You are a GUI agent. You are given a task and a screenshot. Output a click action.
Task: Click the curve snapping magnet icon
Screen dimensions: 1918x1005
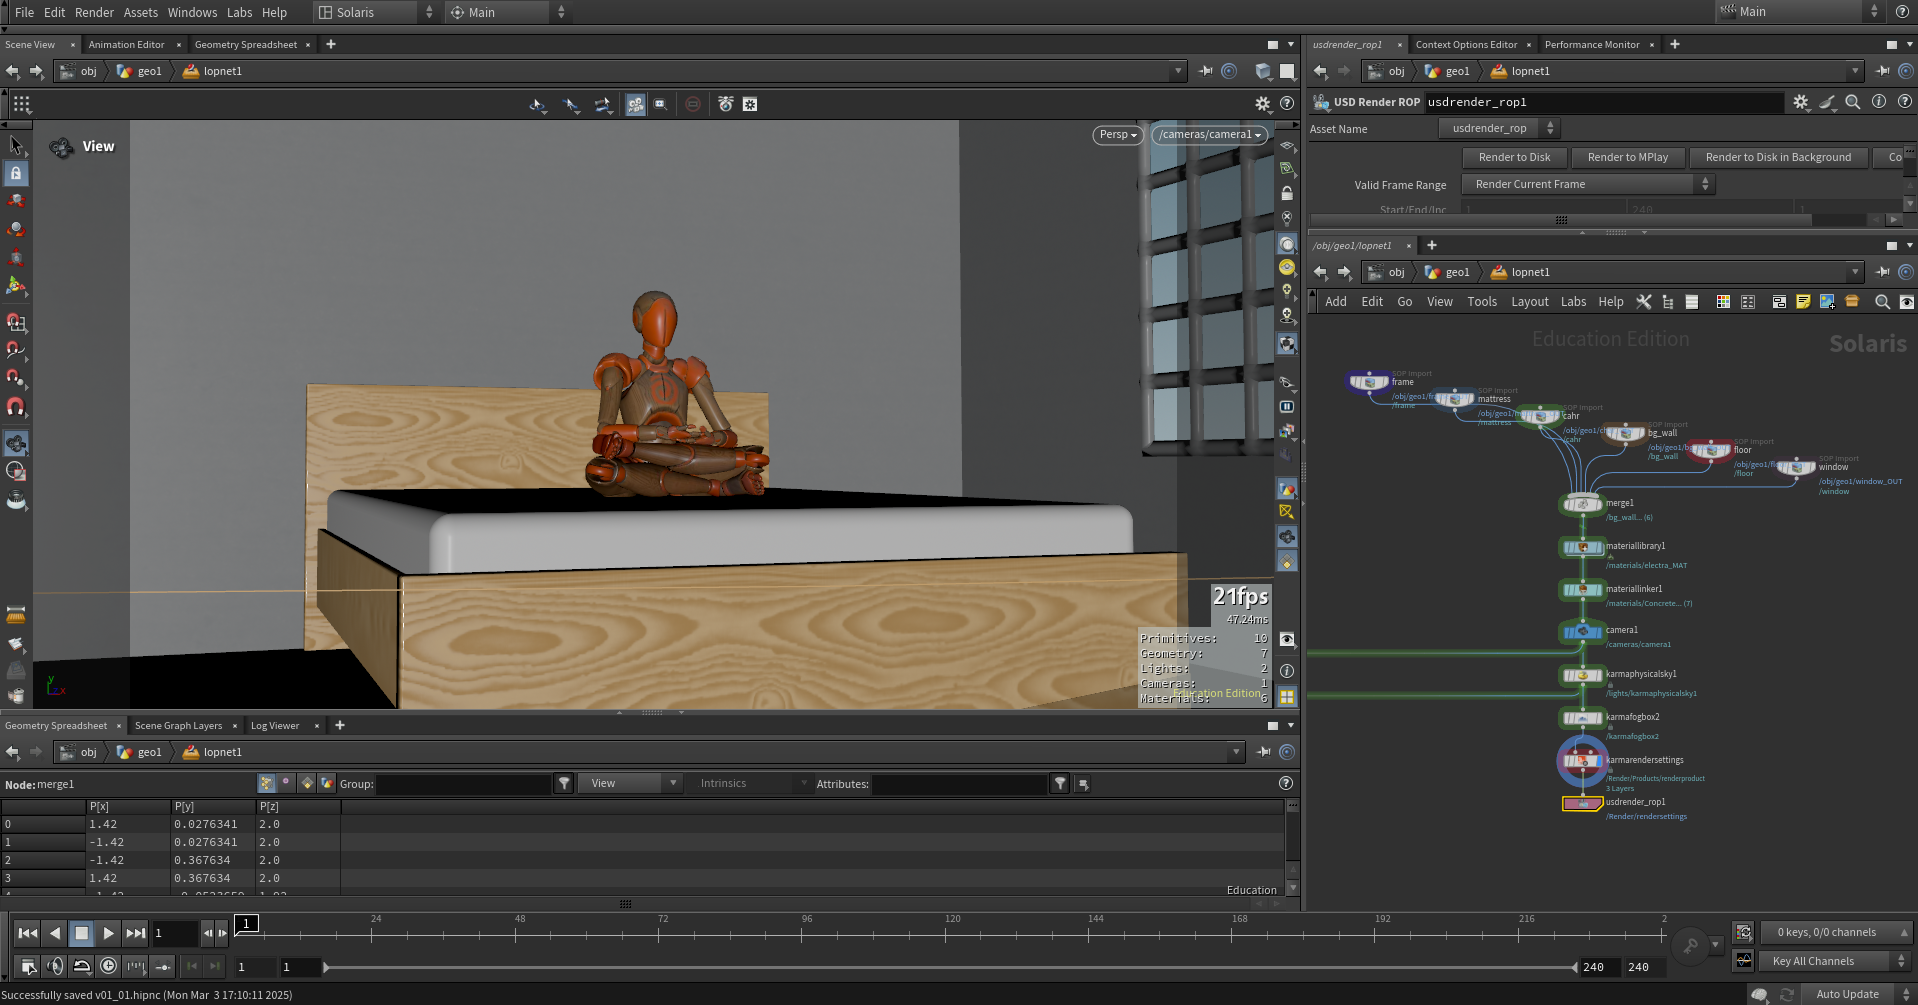click(16, 350)
